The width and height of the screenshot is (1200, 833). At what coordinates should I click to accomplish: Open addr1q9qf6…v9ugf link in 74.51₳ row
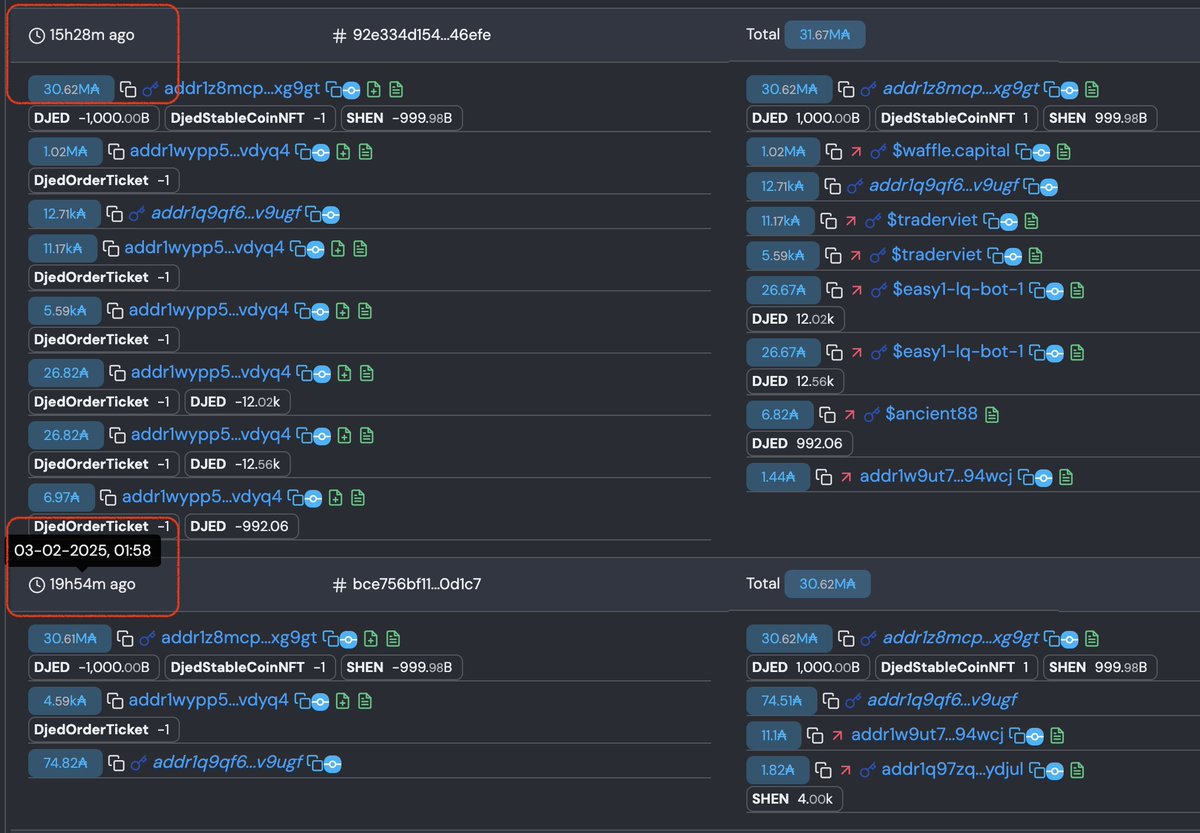point(942,701)
